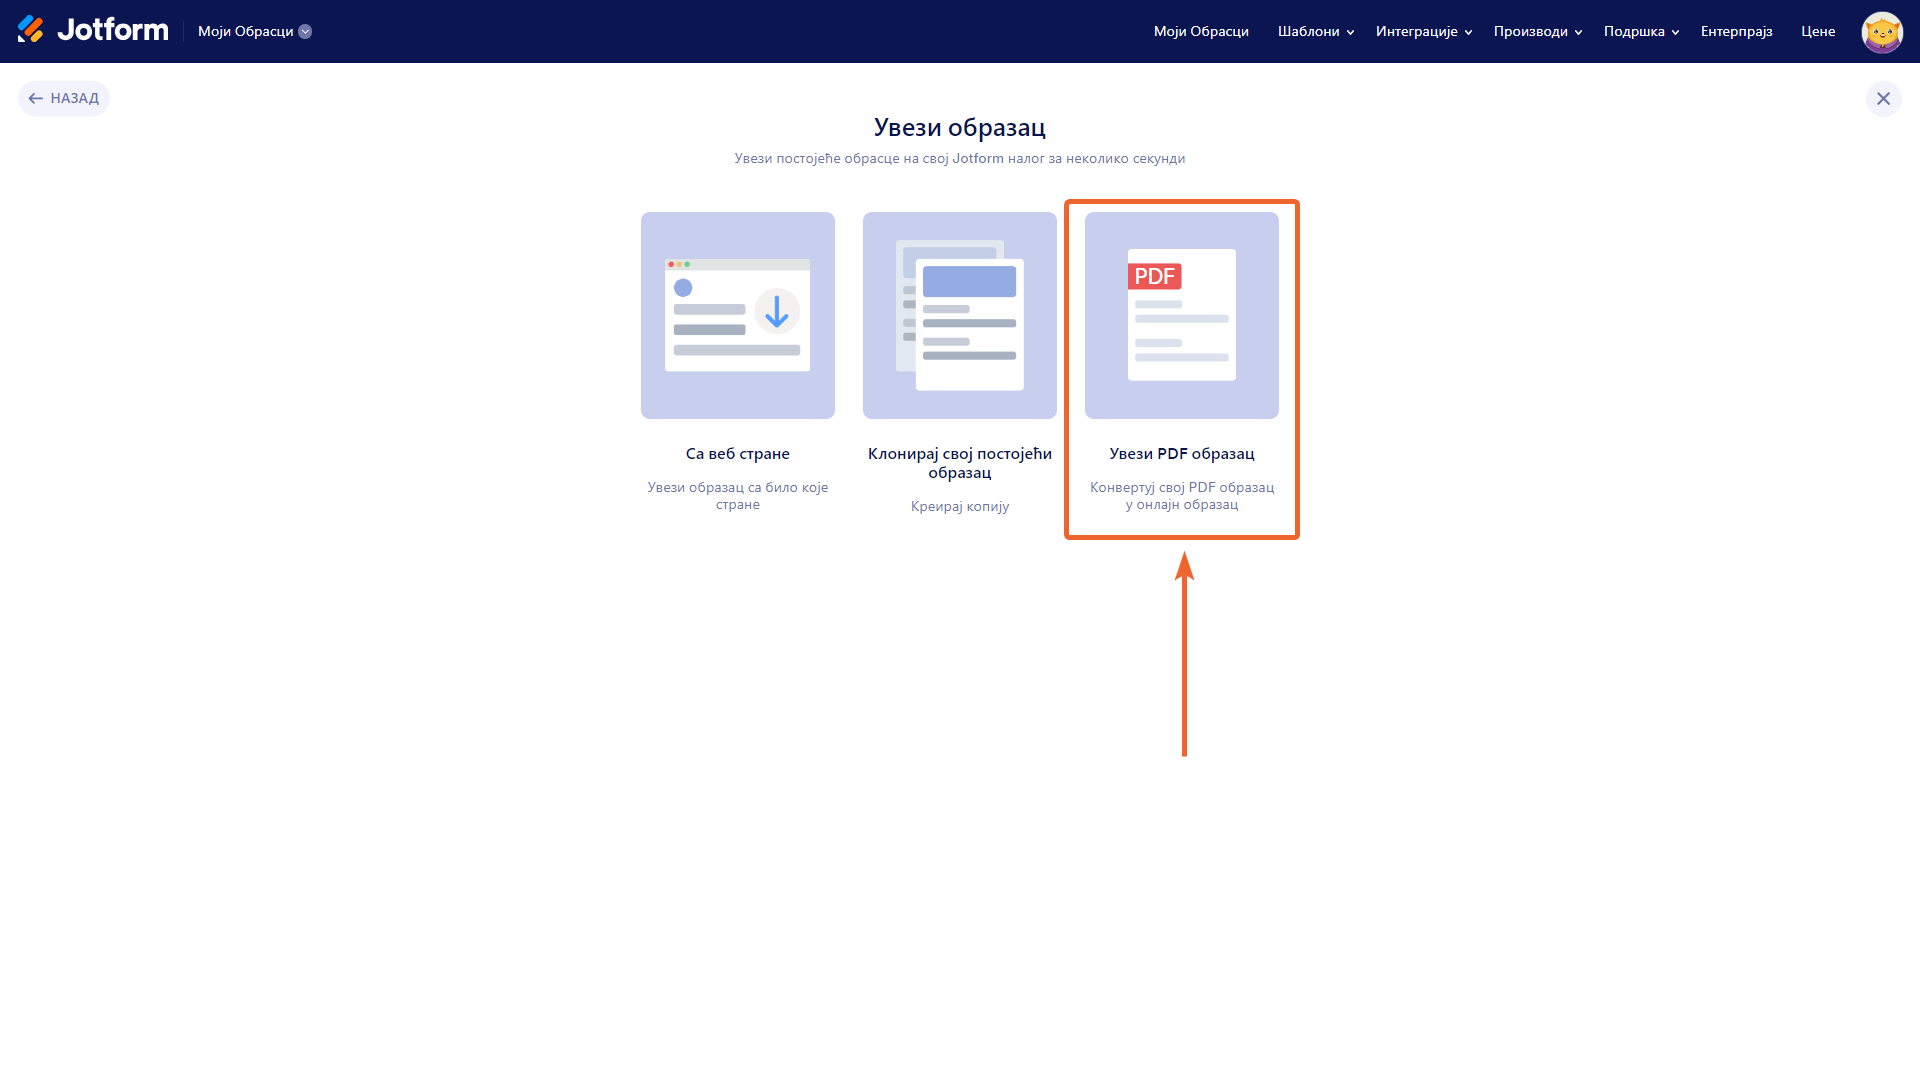This screenshot has height=1080, width=1920.
Task: Select Увези PDF образац title
Action: pos(1181,453)
